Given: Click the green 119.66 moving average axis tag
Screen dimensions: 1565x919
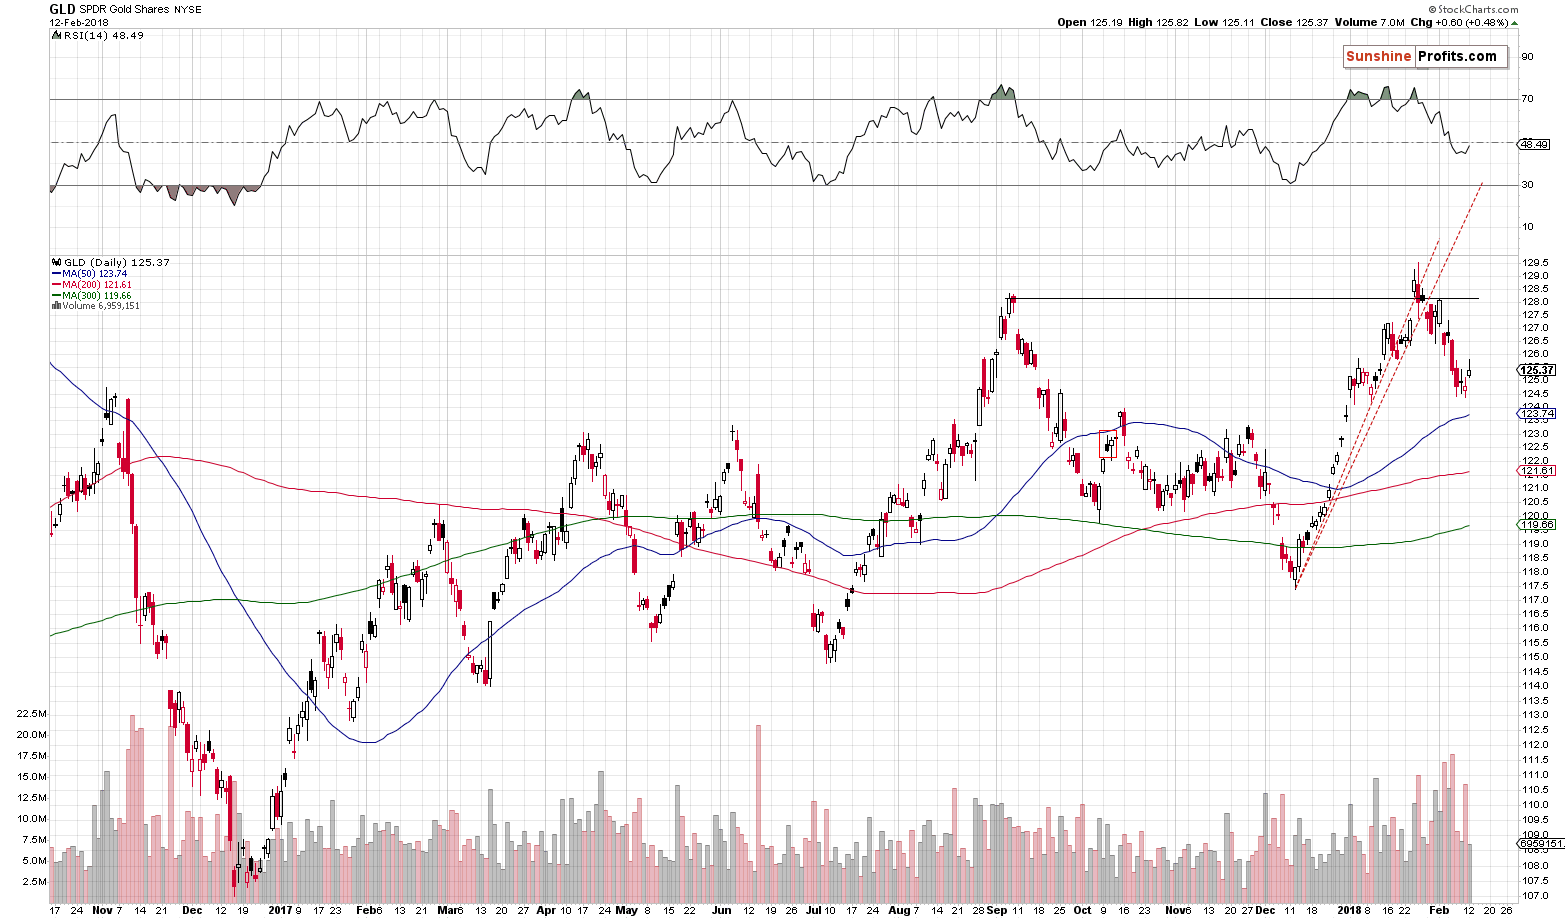Looking at the screenshot, I should [1538, 525].
